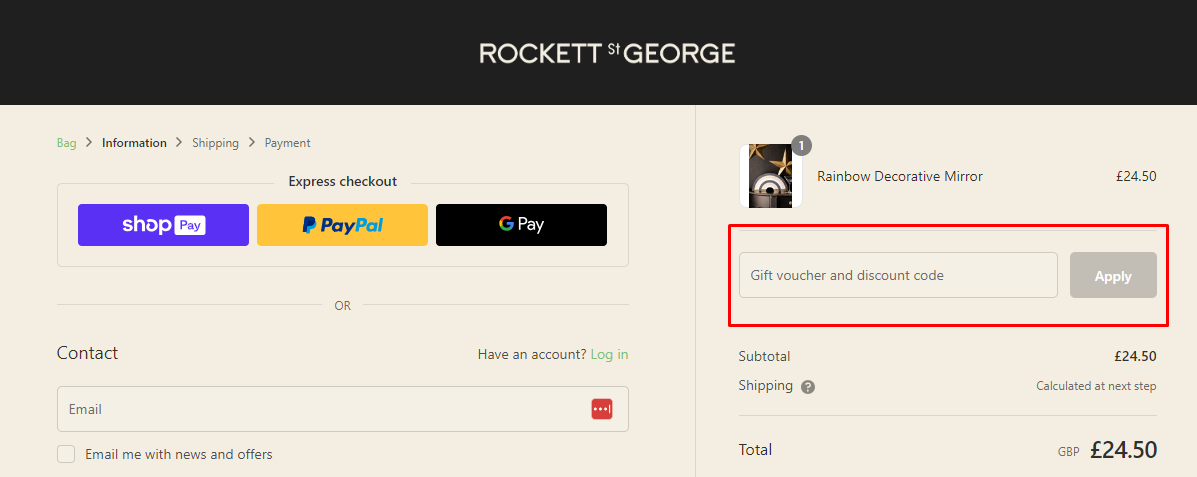Image resolution: width=1197 pixels, height=477 pixels.
Task: Focus the Email input field
Action: [320, 409]
